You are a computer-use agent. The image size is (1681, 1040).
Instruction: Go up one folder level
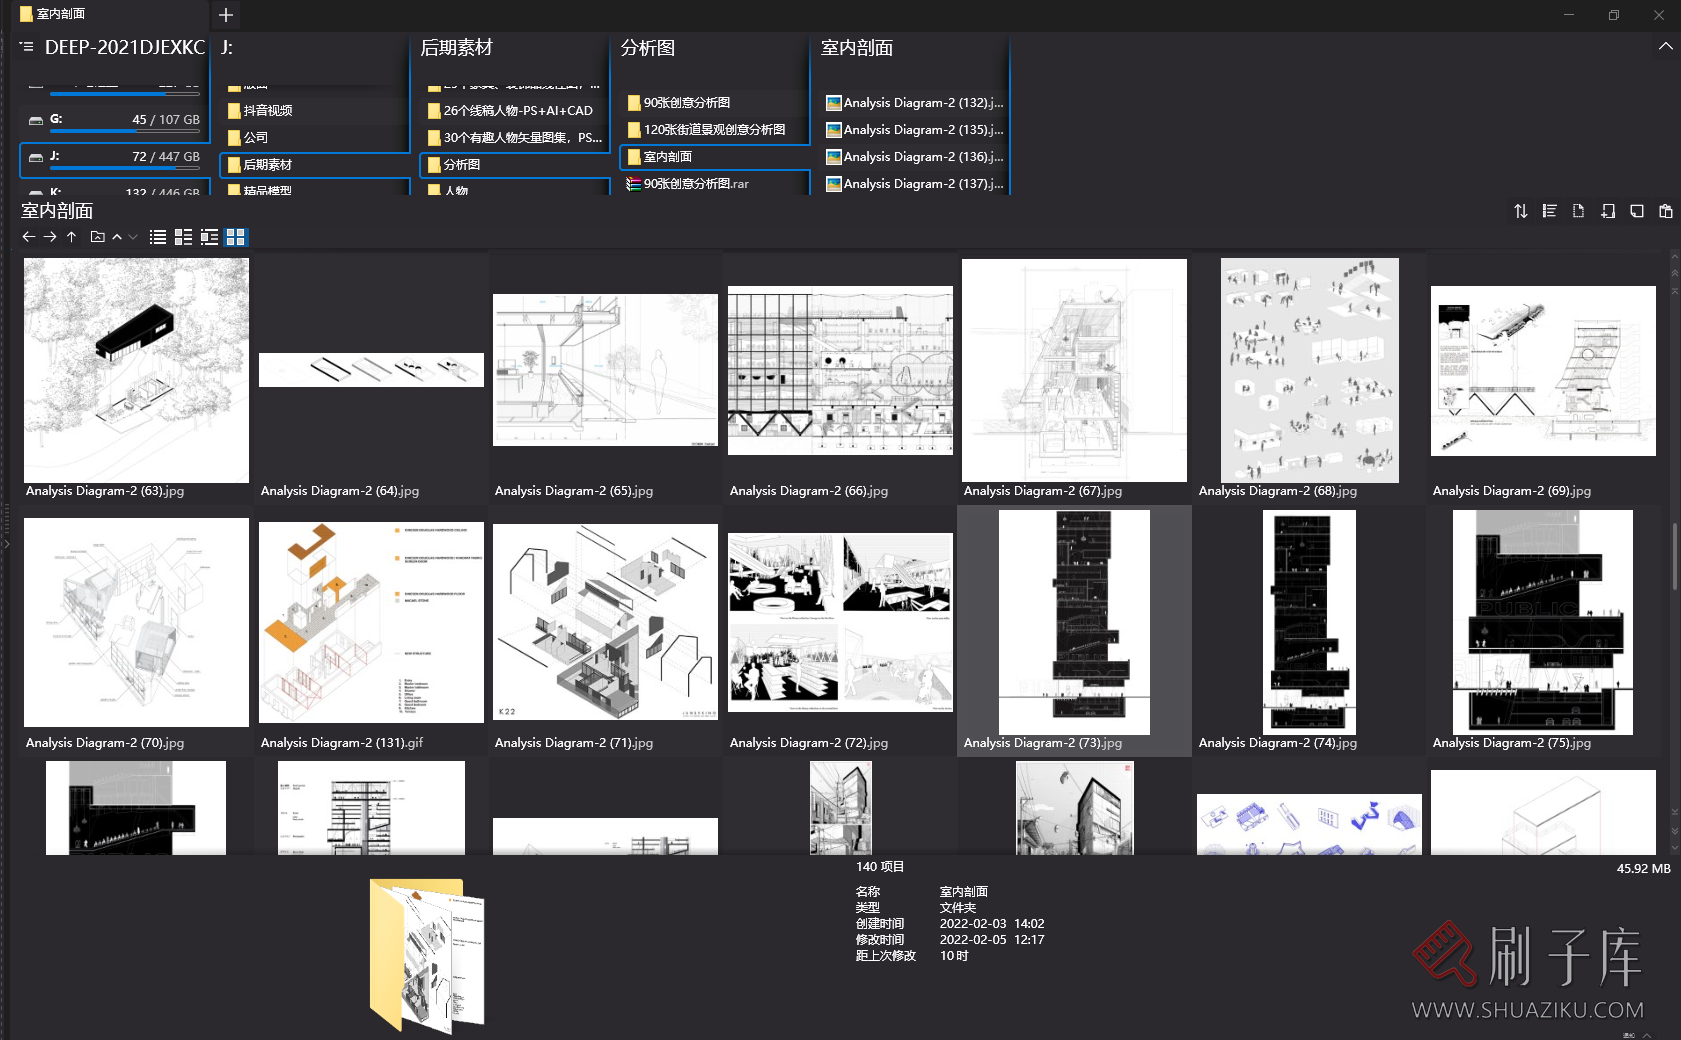point(71,237)
